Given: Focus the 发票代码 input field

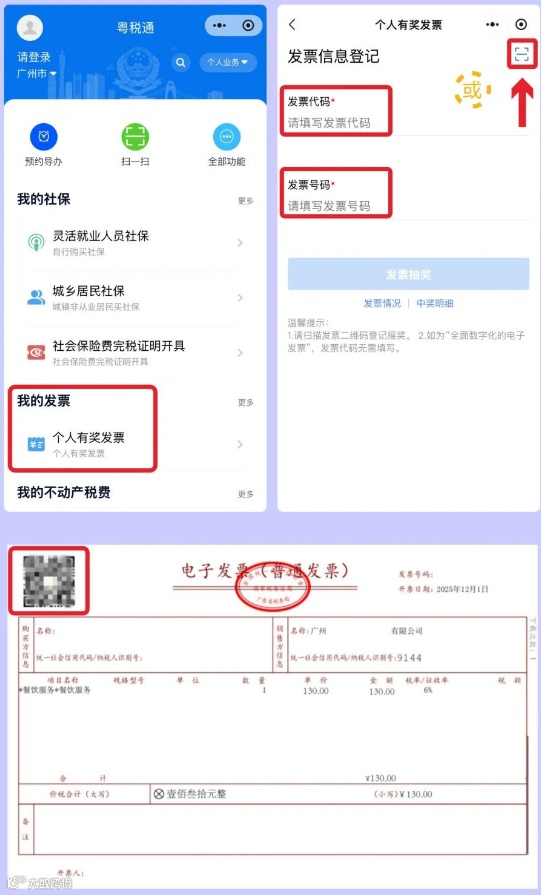Looking at the screenshot, I should (408, 123).
